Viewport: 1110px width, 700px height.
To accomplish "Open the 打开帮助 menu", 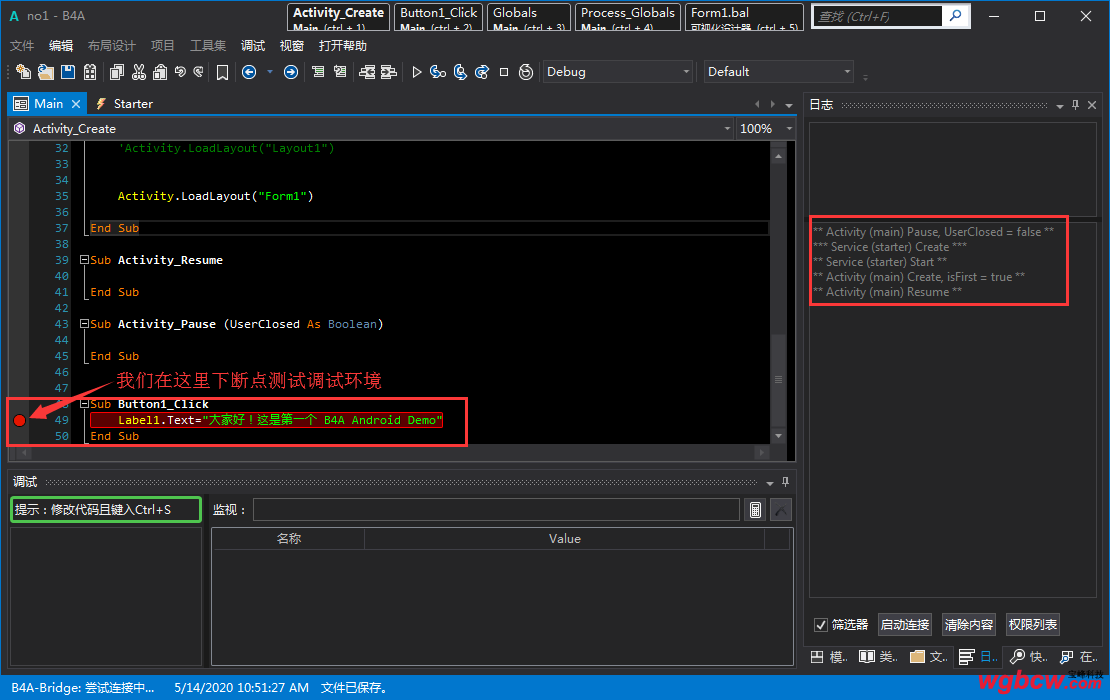I will coord(343,46).
